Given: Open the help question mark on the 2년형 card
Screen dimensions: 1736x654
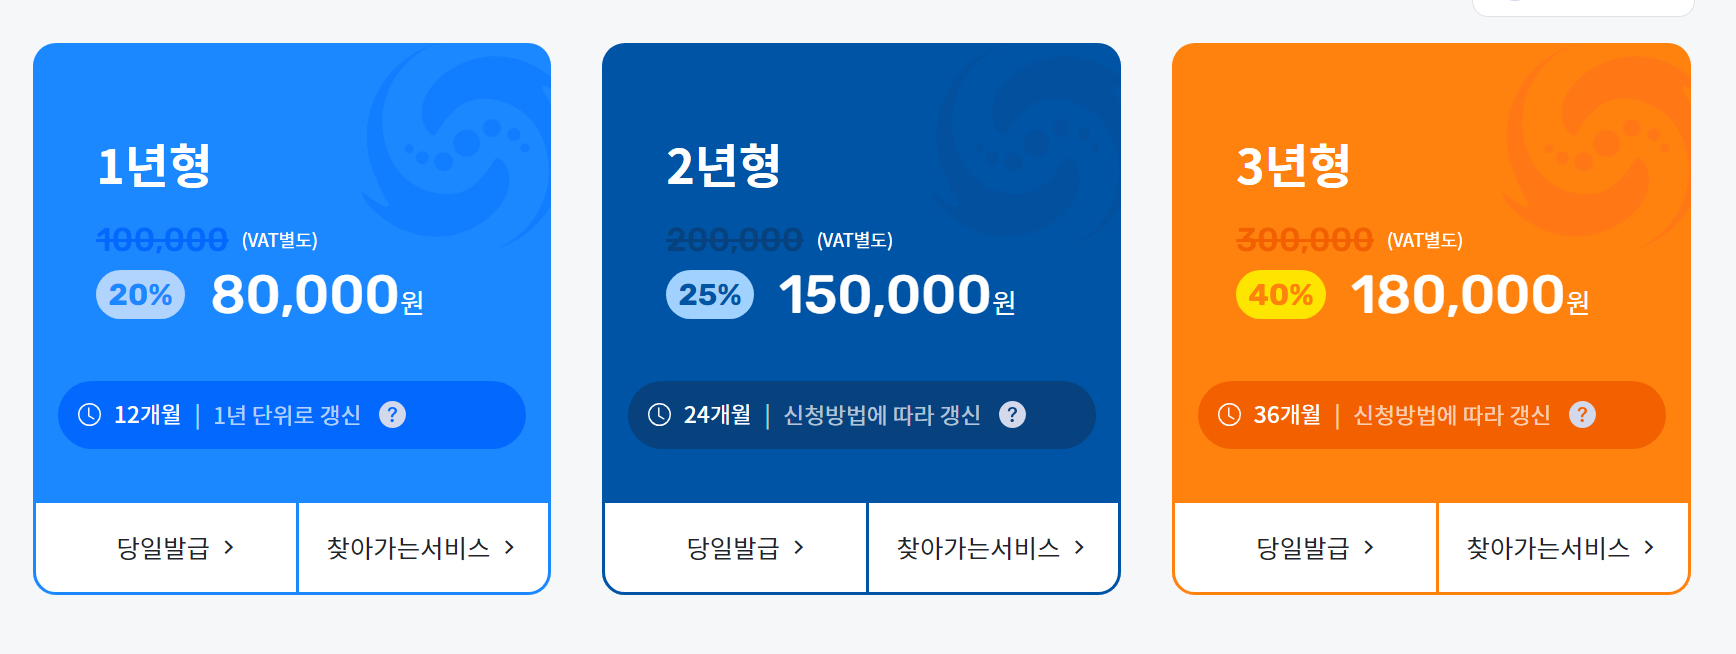Looking at the screenshot, I should pyautogui.click(x=1014, y=415).
